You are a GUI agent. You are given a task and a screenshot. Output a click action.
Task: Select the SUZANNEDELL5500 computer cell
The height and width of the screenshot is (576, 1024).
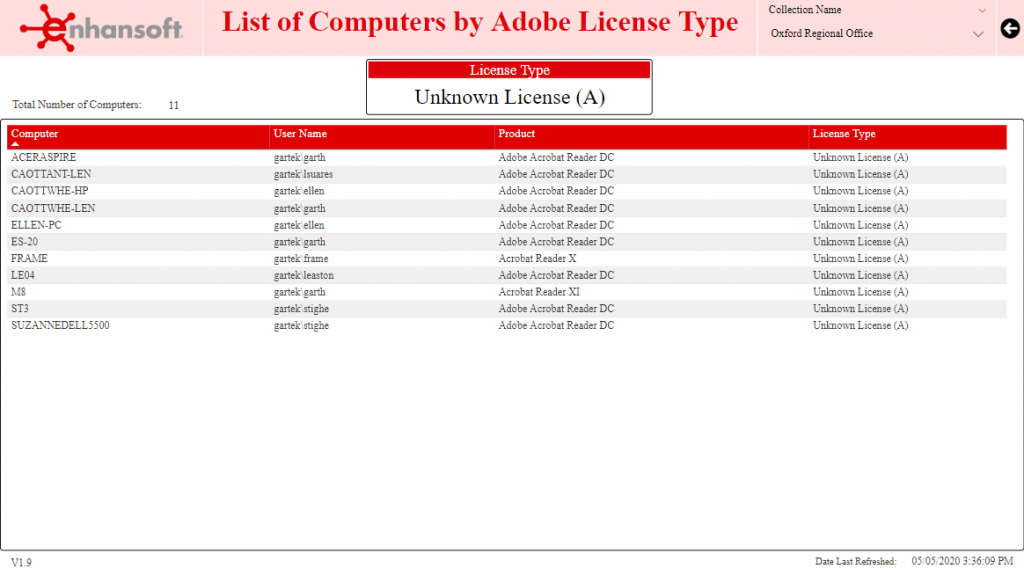click(x=60, y=325)
